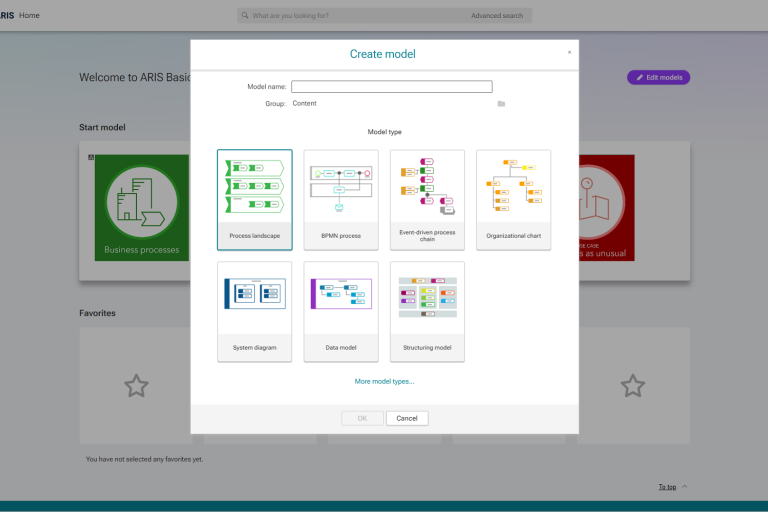Select the Structuring model type
Screen dimensions: 768x512
point(427,312)
